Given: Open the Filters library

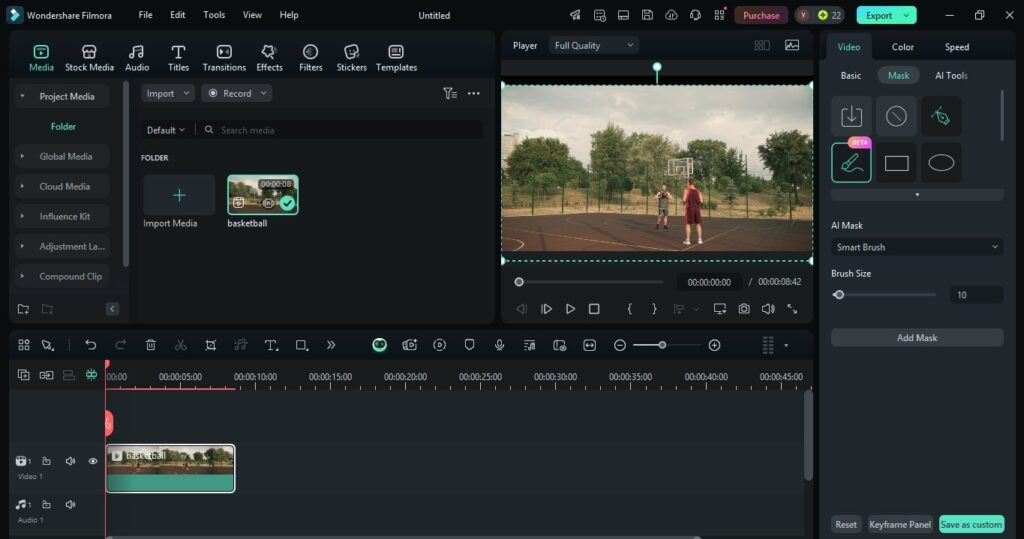Looking at the screenshot, I should 311,57.
